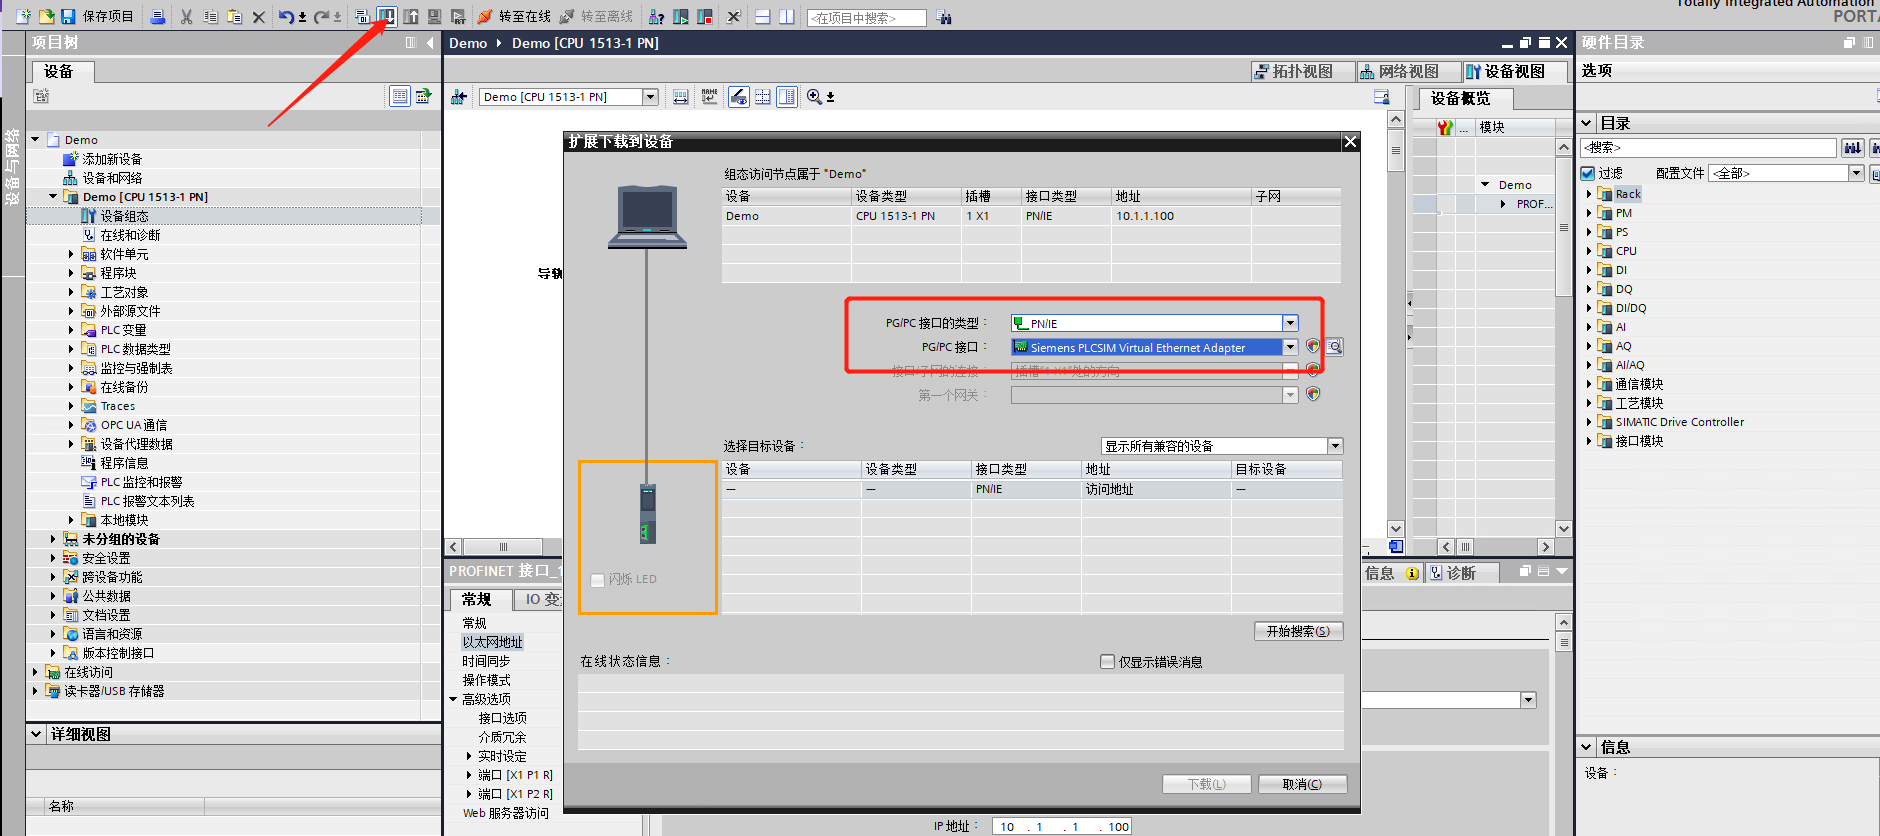1880x836 pixels.
Task: Toggle the 过滤 filter checkbox in catalog
Action: [x=1588, y=173]
